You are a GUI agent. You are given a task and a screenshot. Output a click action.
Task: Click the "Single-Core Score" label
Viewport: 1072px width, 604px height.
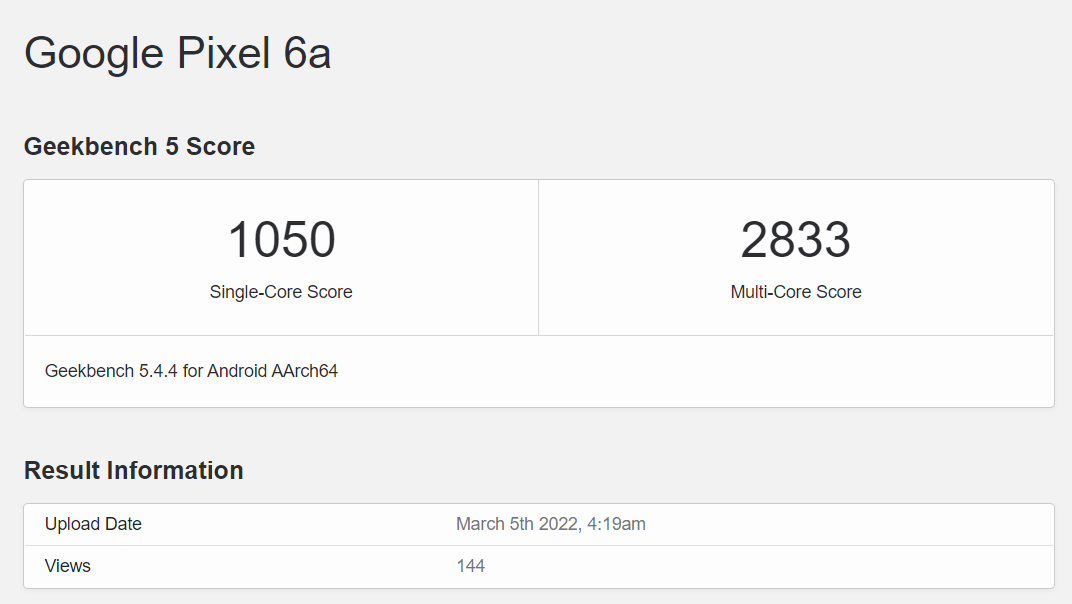[281, 292]
